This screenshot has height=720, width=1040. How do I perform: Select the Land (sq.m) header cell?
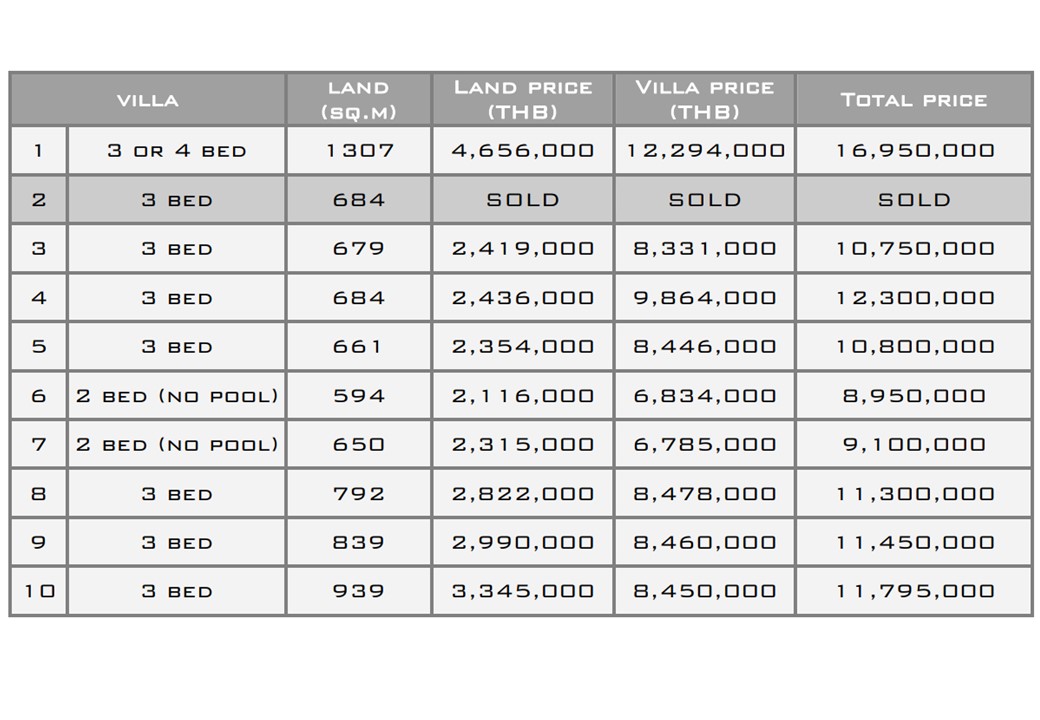pos(359,100)
